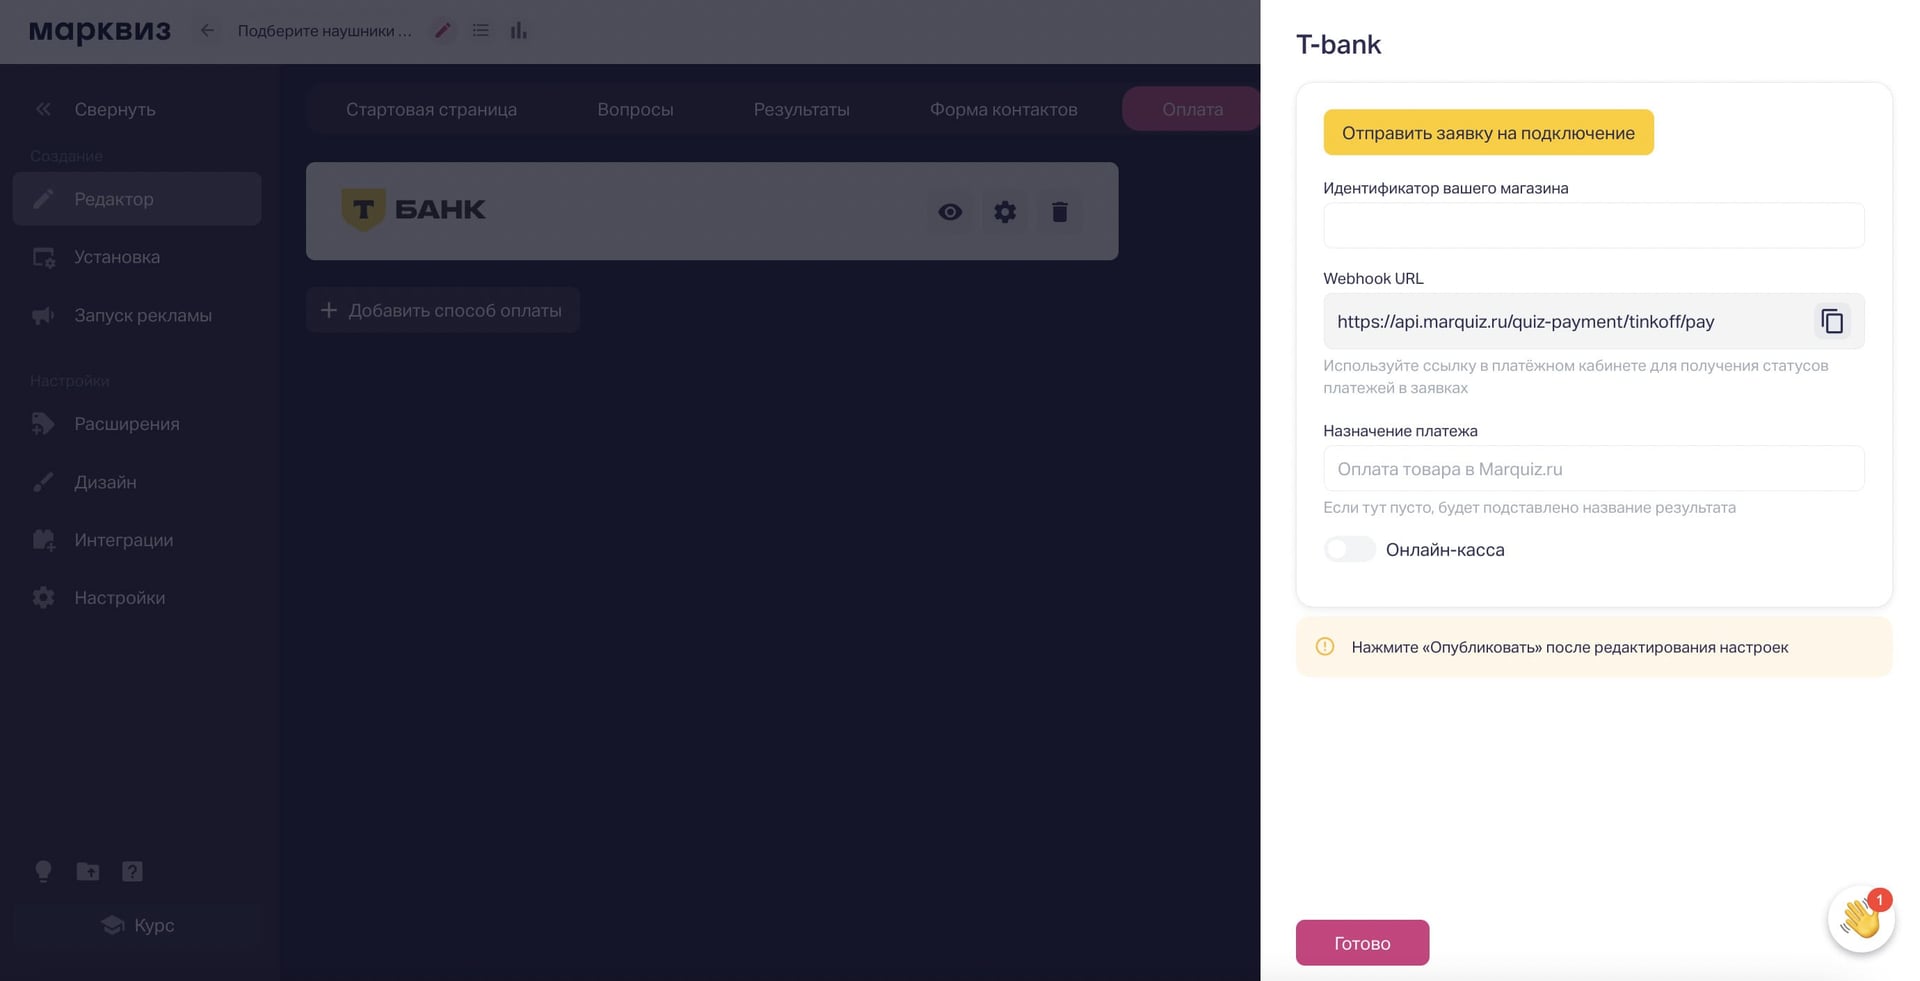Delete the T-Bank payment method
1920x981 pixels.
[1060, 212]
